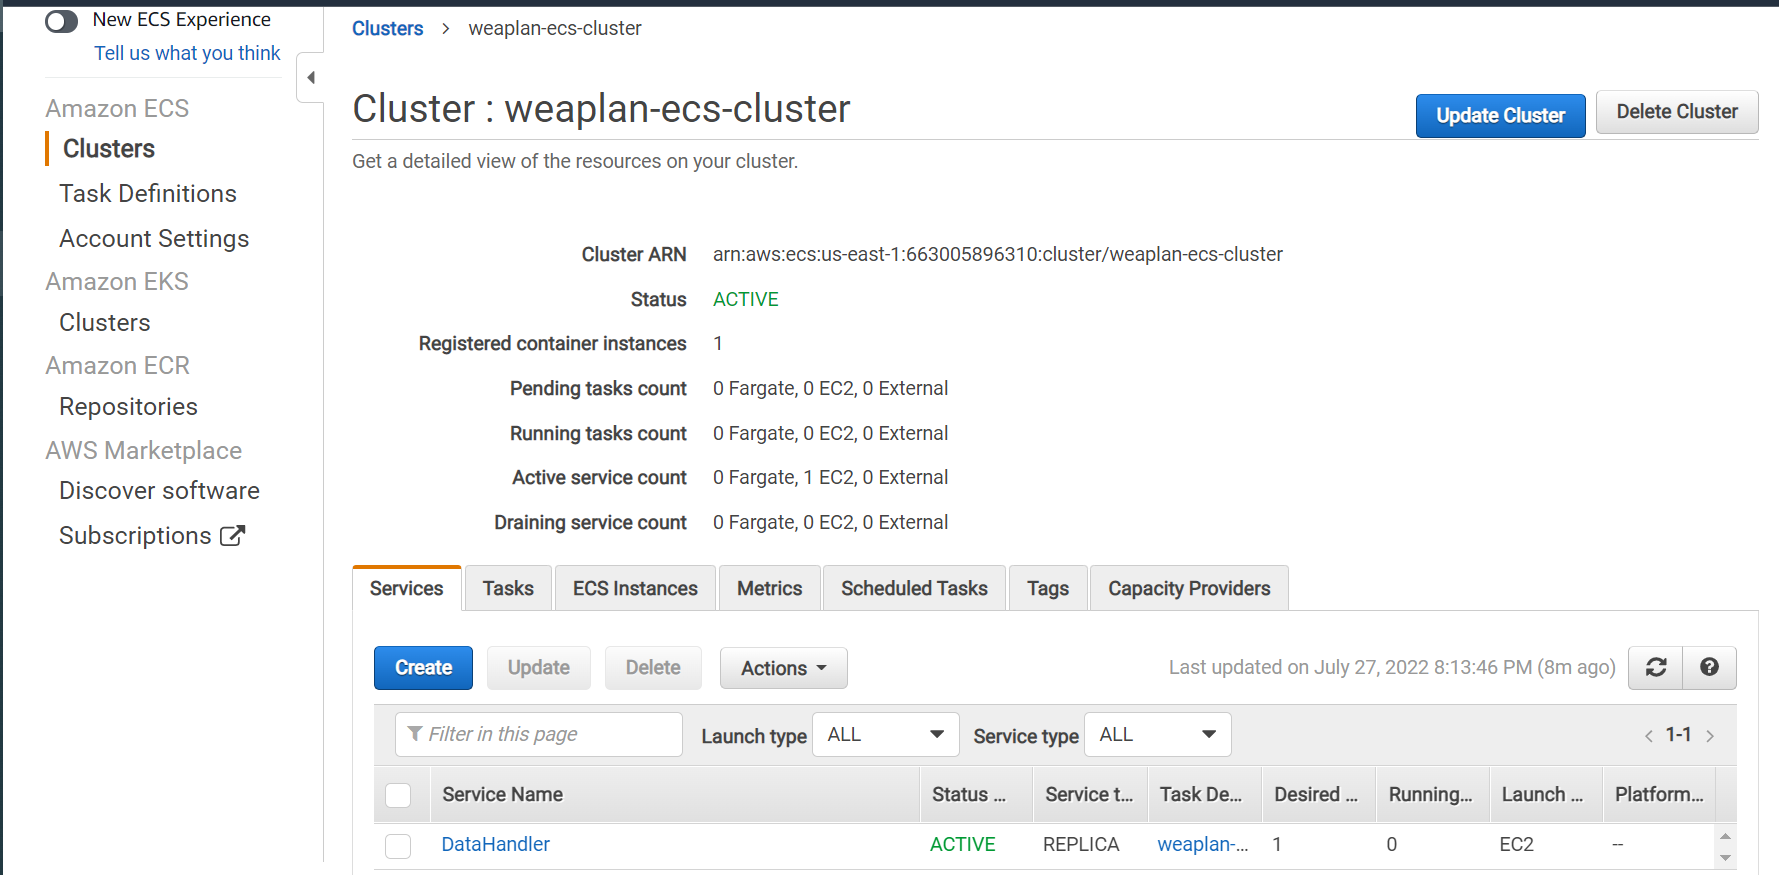Open the Metrics tab
The height and width of the screenshot is (875, 1779).
(x=769, y=588)
